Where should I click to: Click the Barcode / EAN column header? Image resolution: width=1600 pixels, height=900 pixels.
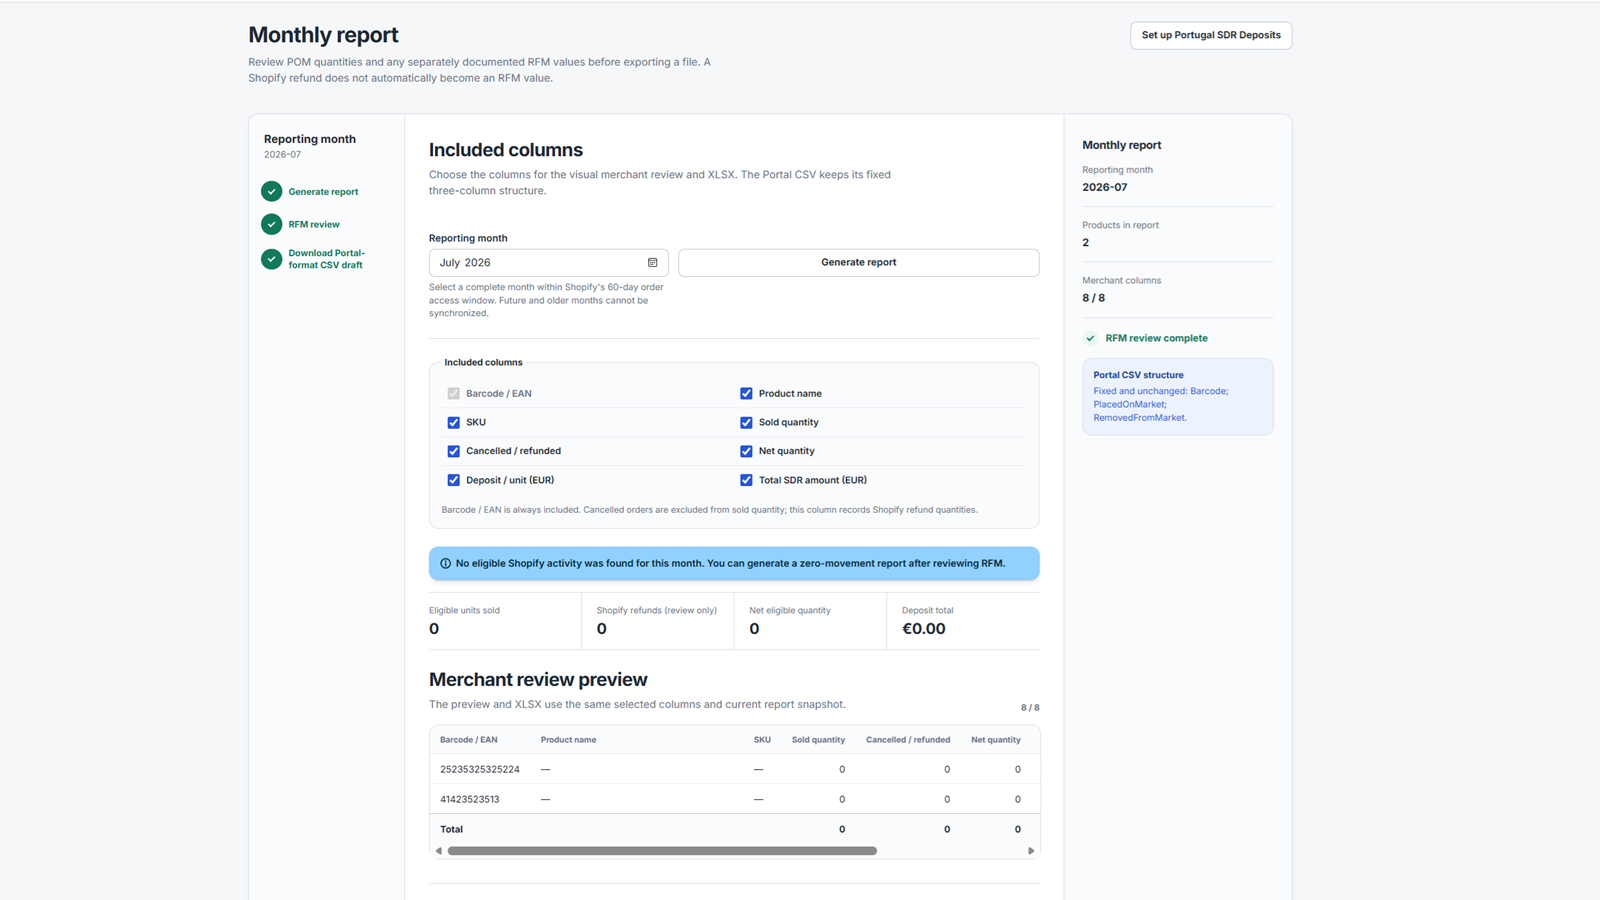[x=469, y=740]
